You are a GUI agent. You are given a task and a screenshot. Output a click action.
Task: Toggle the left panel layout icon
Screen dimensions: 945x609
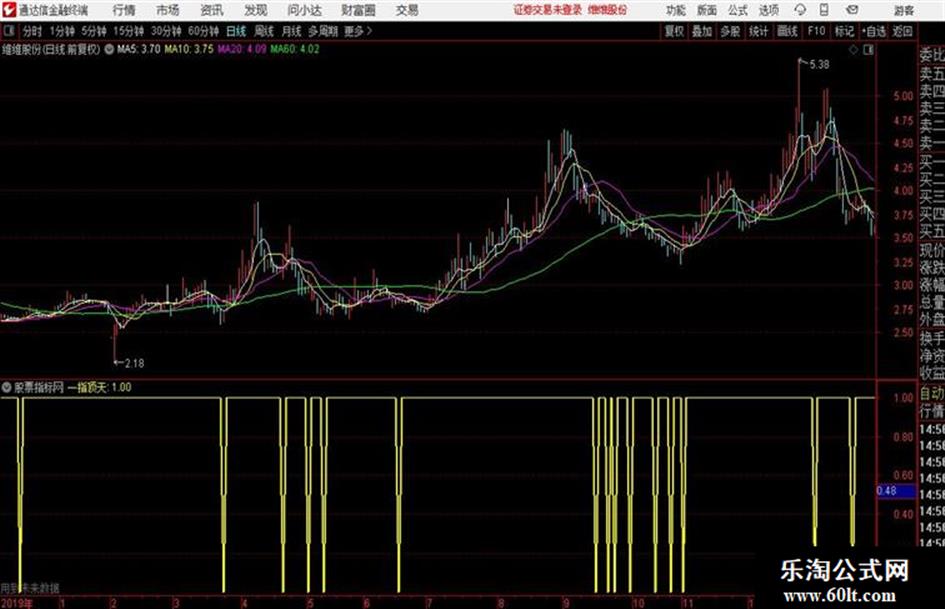point(8,31)
